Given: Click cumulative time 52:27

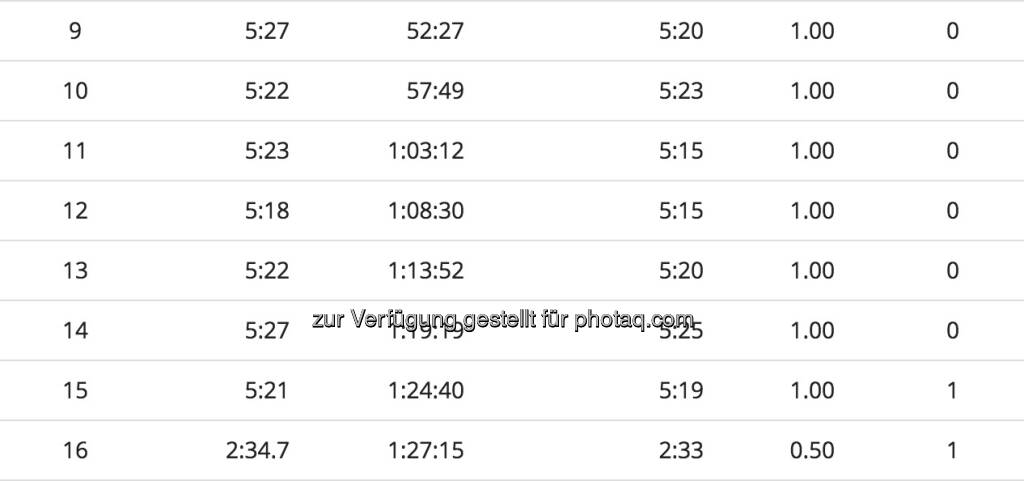Looking at the screenshot, I should coord(435,31).
